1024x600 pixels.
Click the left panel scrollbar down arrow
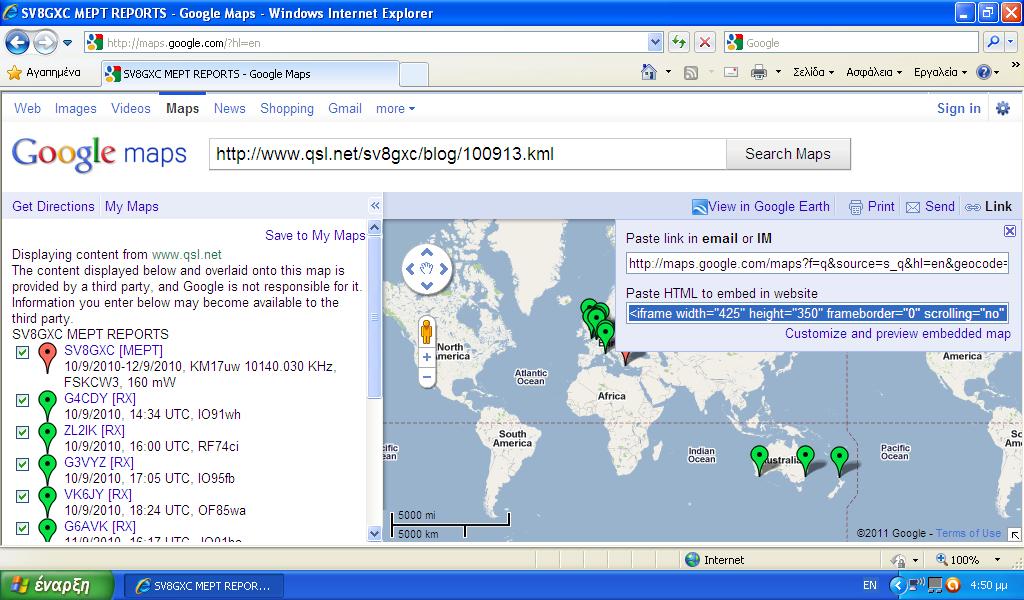[374, 533]
